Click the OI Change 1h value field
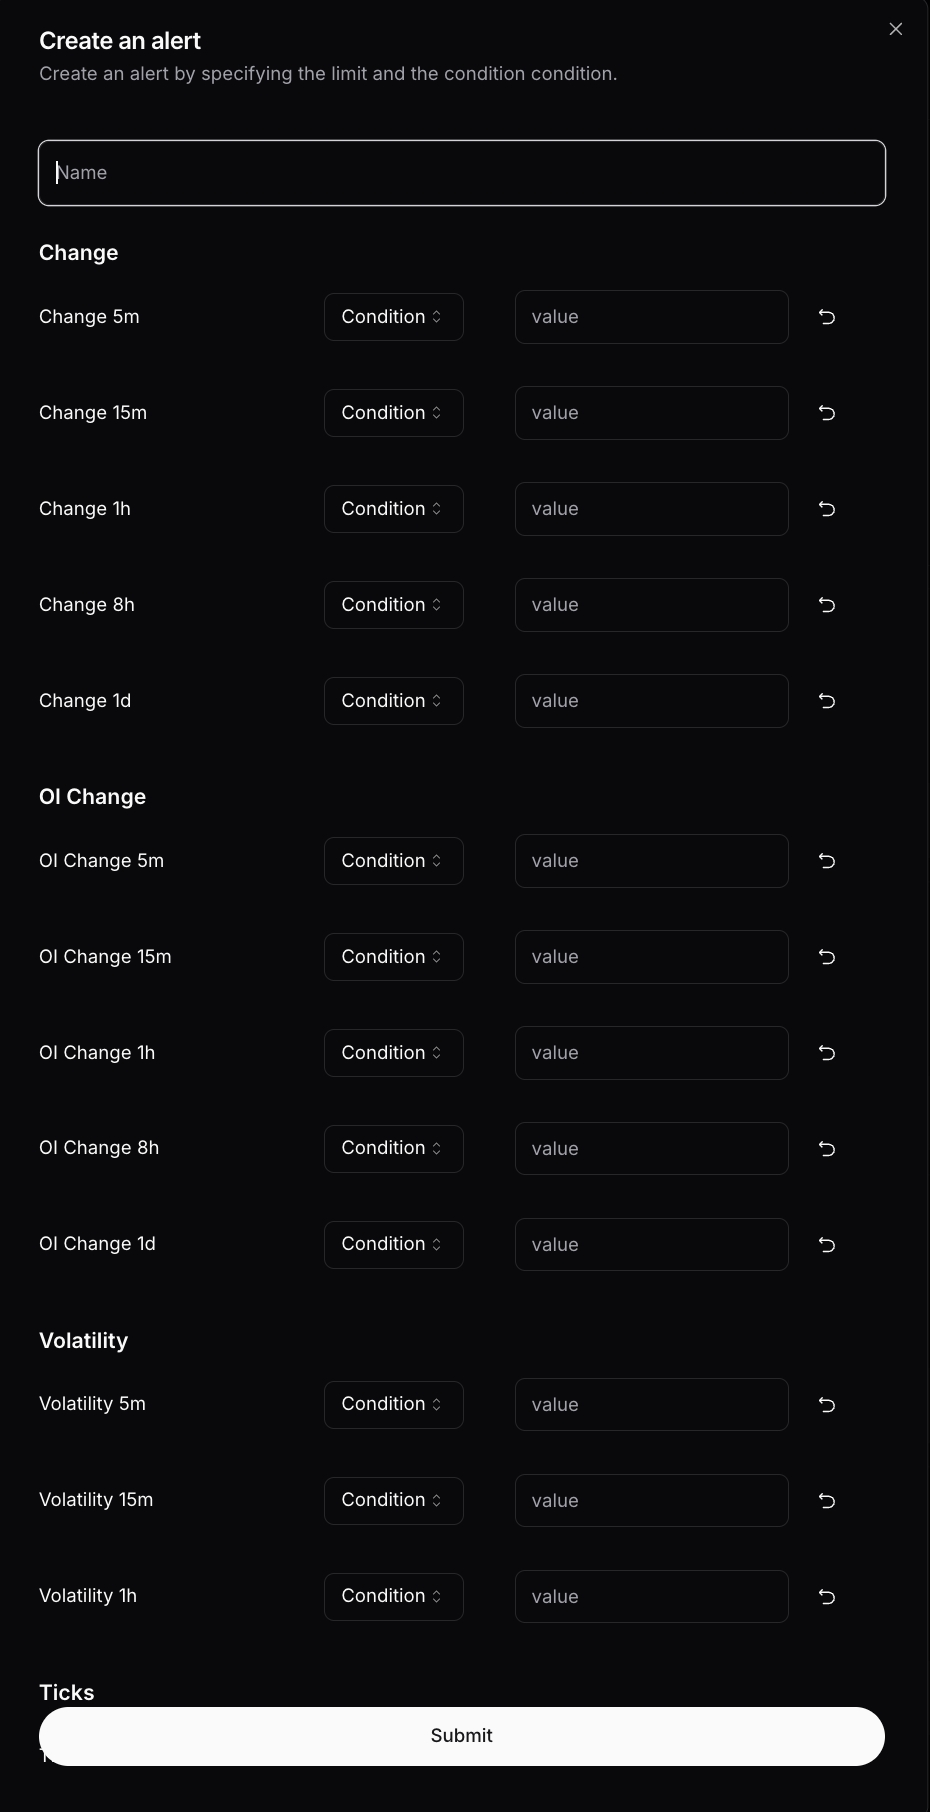 [651, 1053]
